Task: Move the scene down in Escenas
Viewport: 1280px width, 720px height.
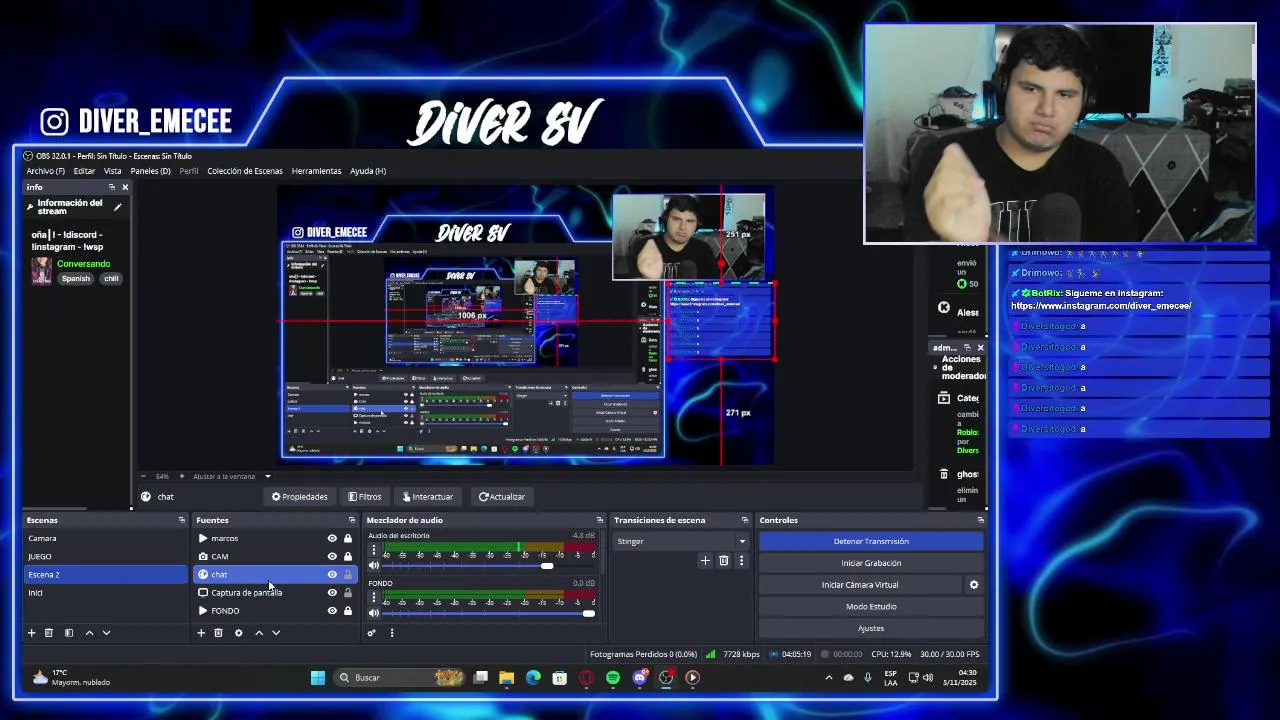Action: coord(106,633)
